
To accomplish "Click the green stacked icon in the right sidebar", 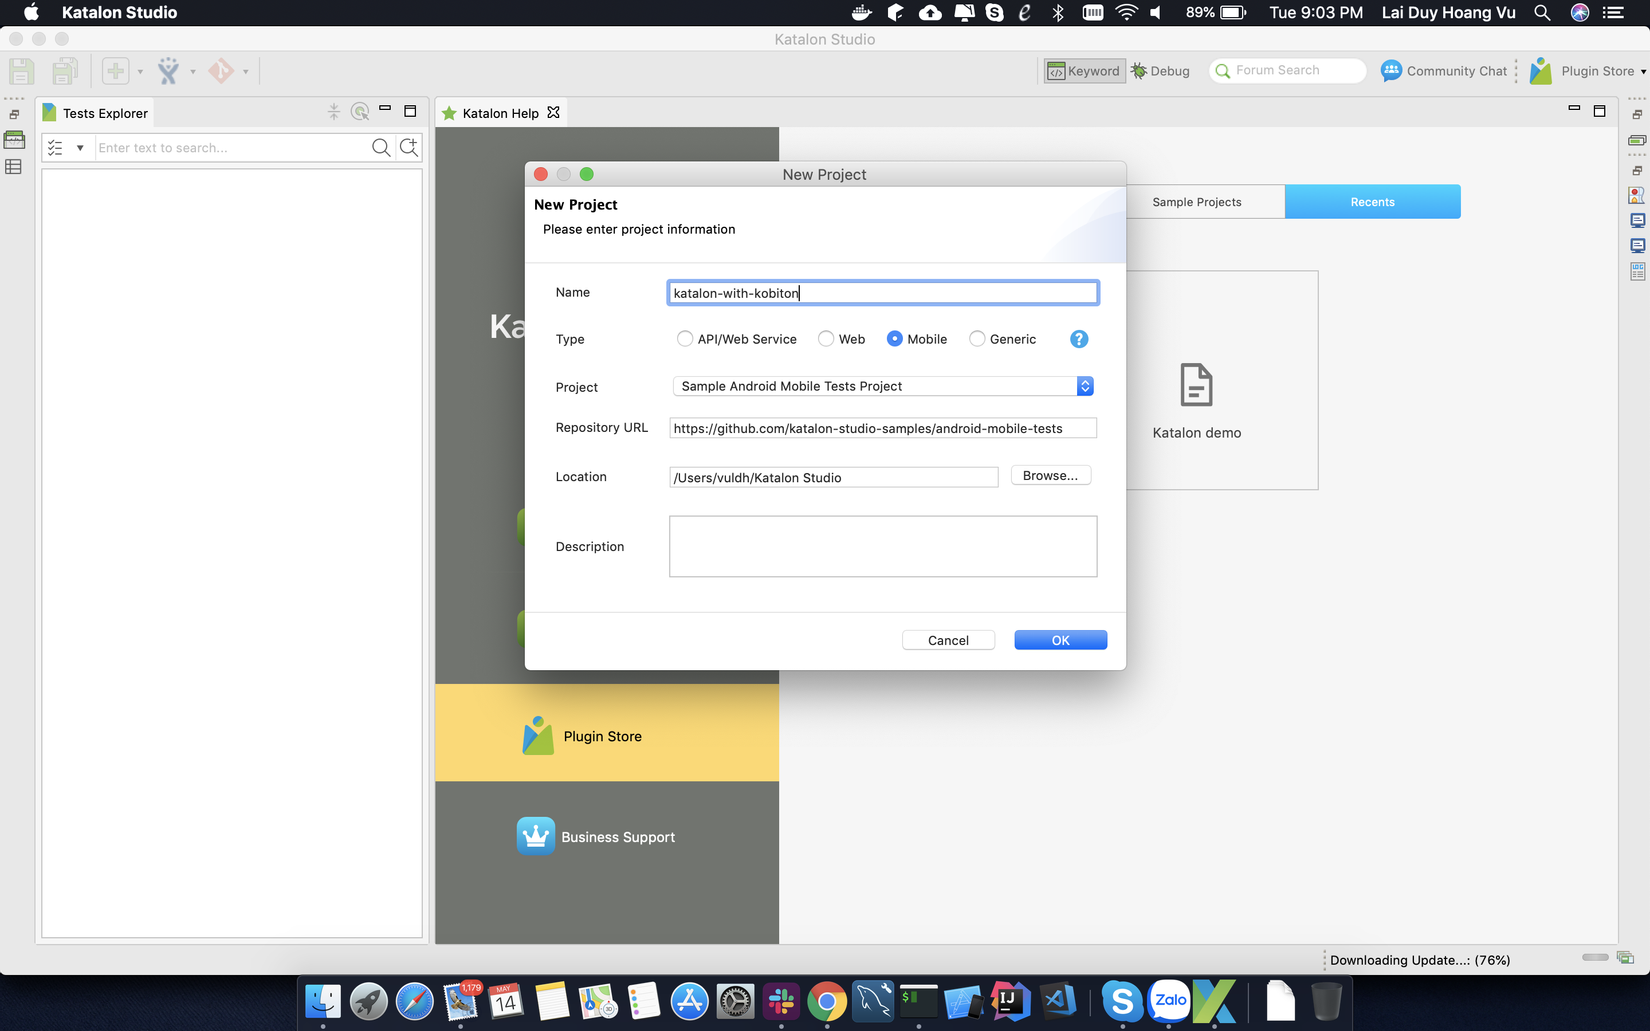I will pyautogui.click(x=1637, y=140).
